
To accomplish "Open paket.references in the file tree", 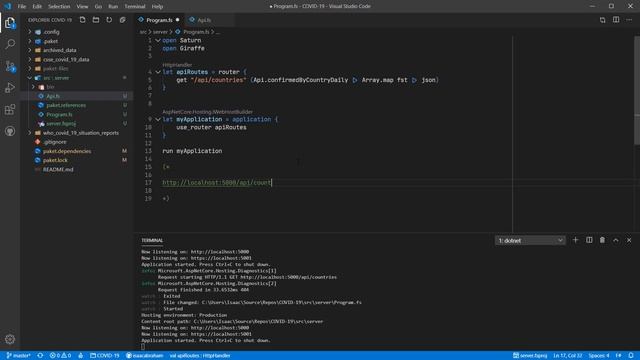I will (78, 105).
